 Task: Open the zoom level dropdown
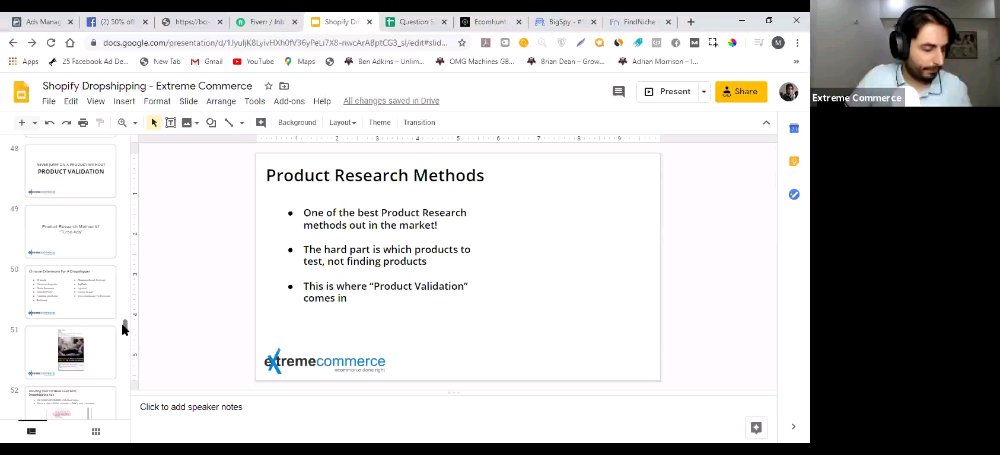click(x=126, y=123)
